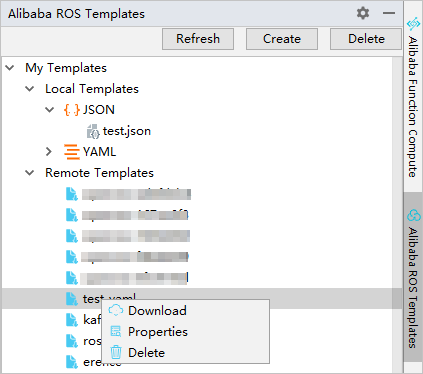This screenshot has width=423, height=374.
Task: Hide the Alibaba ROS Templates panel
Action: click(389, 14)
